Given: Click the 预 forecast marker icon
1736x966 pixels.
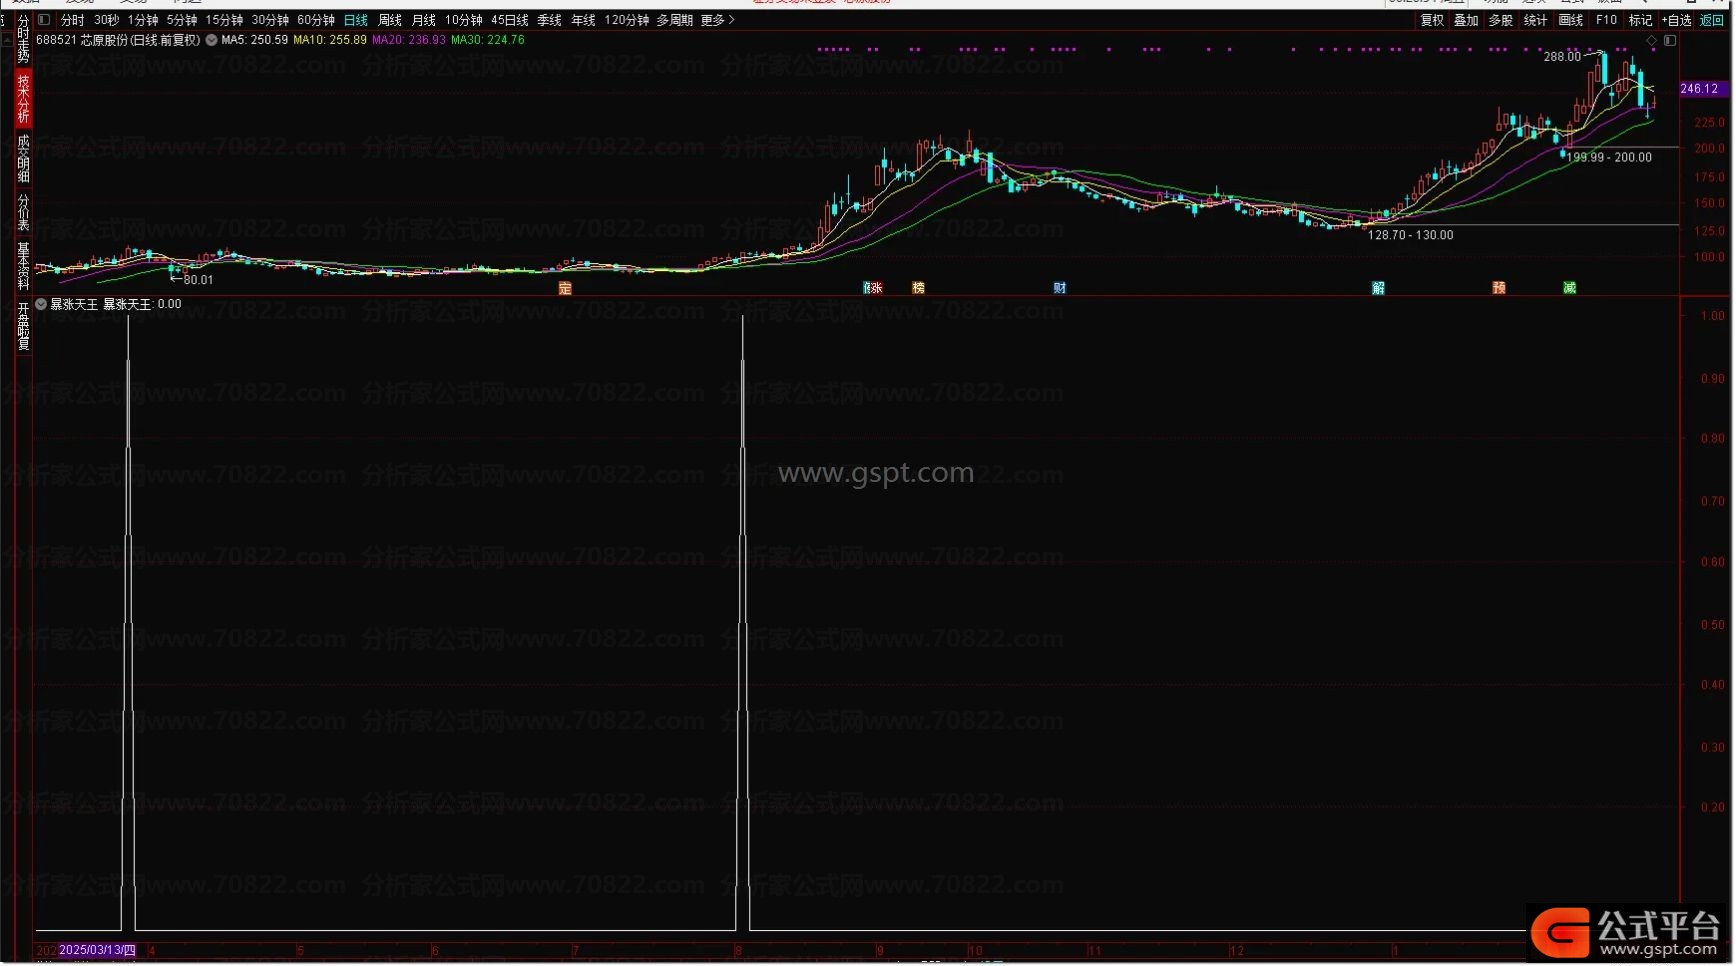Looking at the screenshot, I should [x=1499, y=288].
